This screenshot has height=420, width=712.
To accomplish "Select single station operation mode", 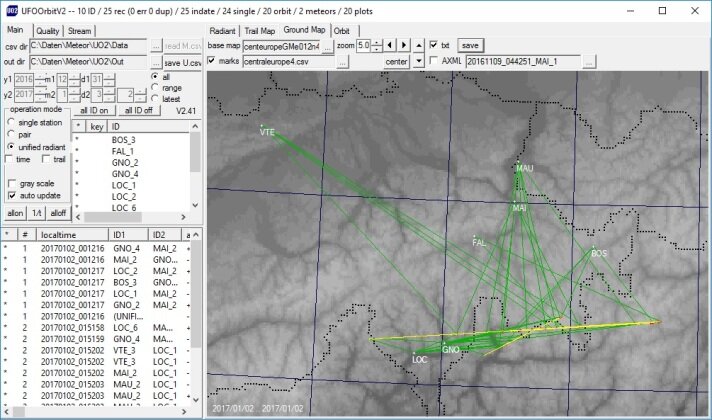I will click(13, 122).
